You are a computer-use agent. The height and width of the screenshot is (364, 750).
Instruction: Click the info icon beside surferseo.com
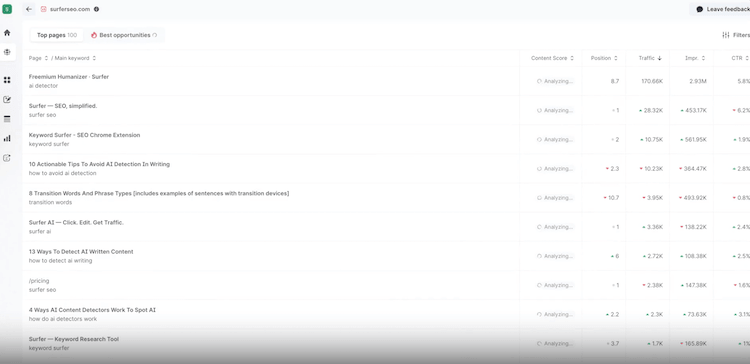(97, 9)
